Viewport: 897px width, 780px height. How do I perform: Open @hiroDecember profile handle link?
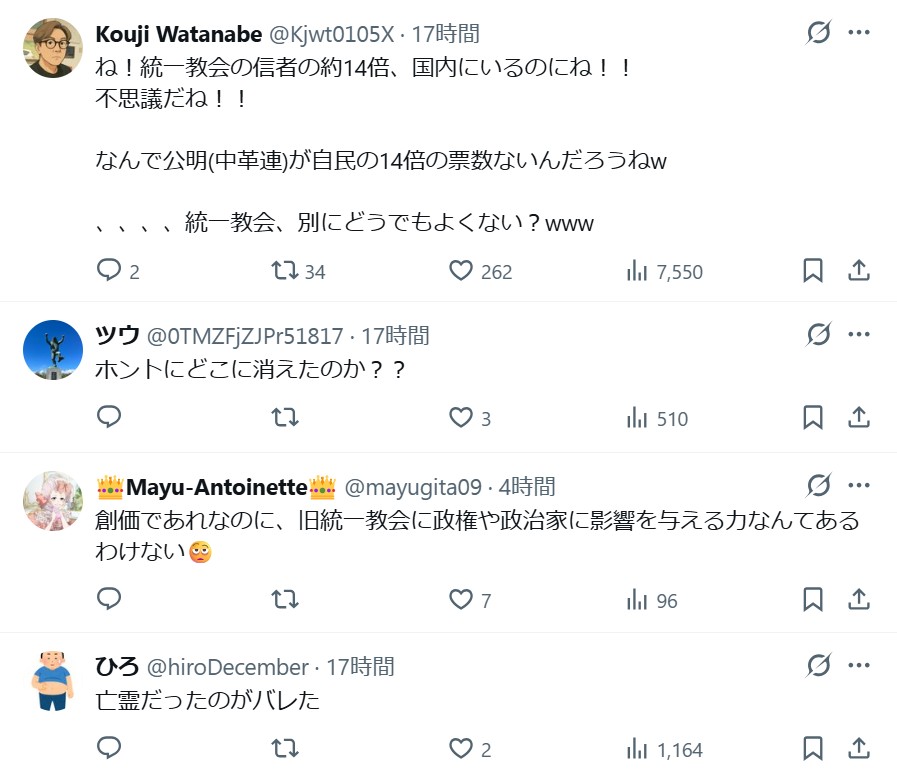pyautogui.click(x=228, y=666)
